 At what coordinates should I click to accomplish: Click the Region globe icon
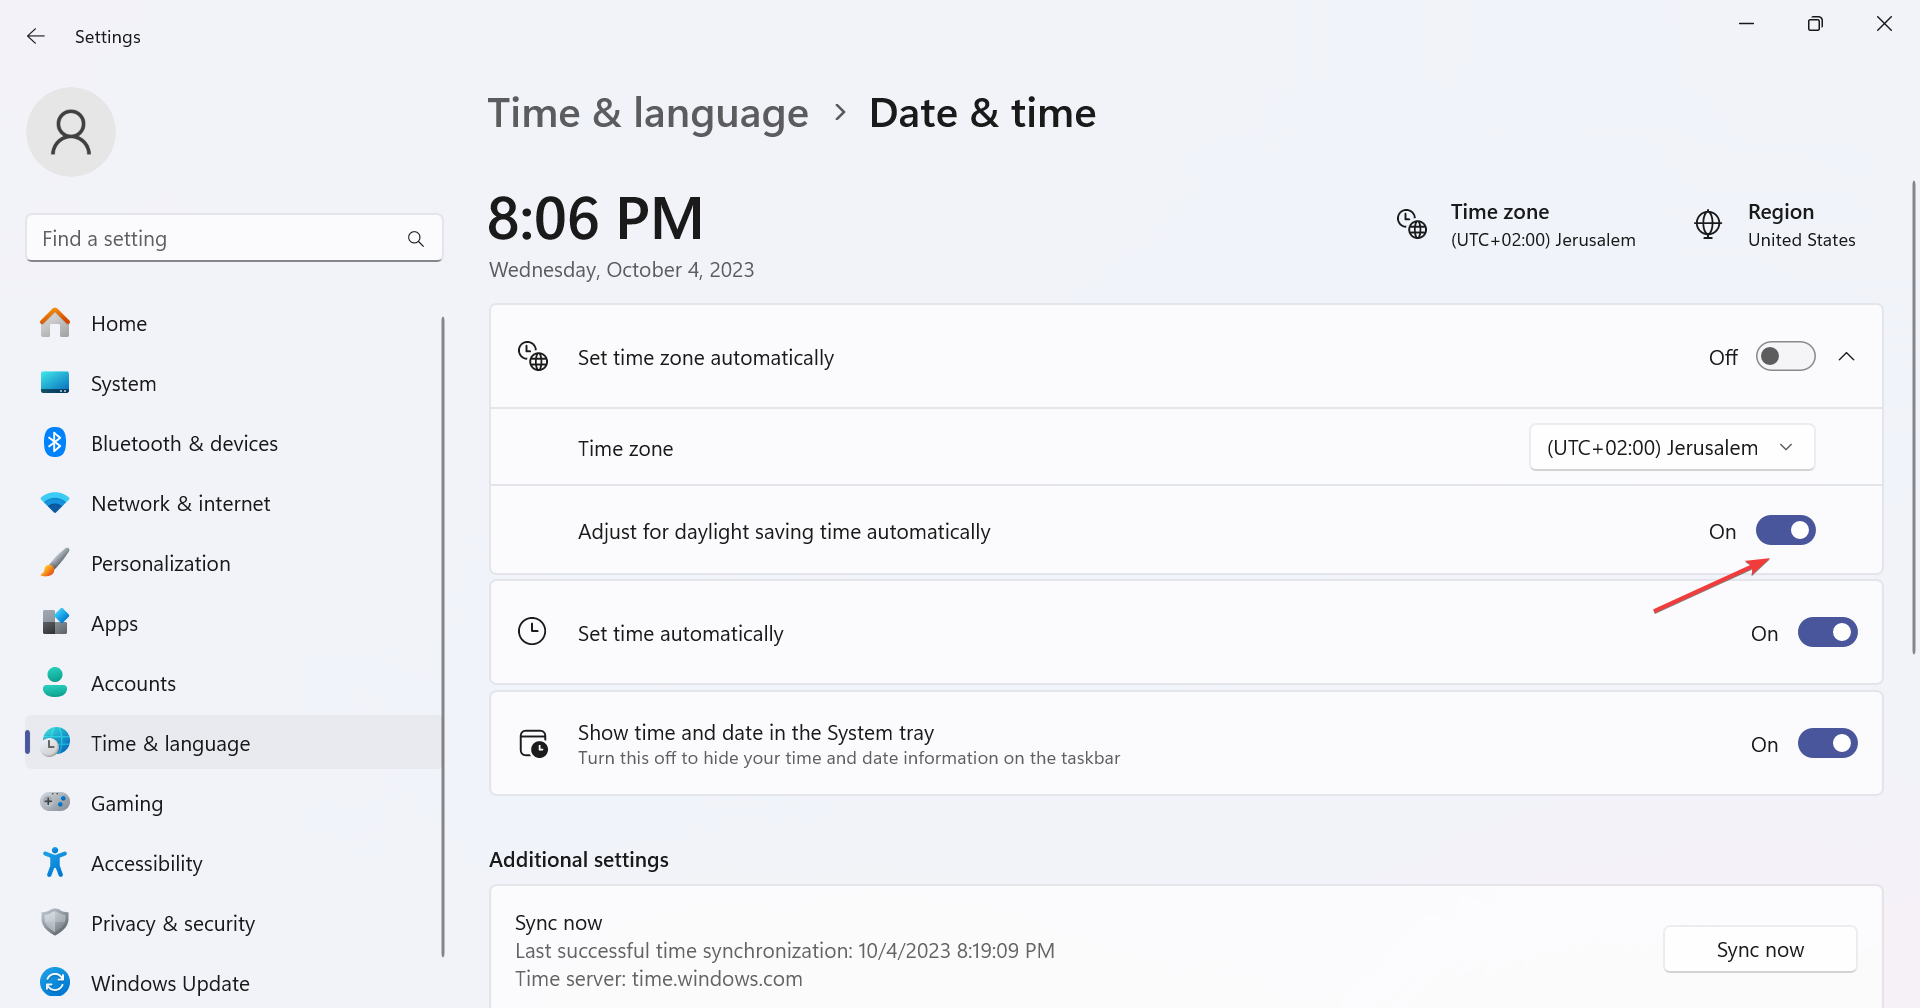(1708, 224)
